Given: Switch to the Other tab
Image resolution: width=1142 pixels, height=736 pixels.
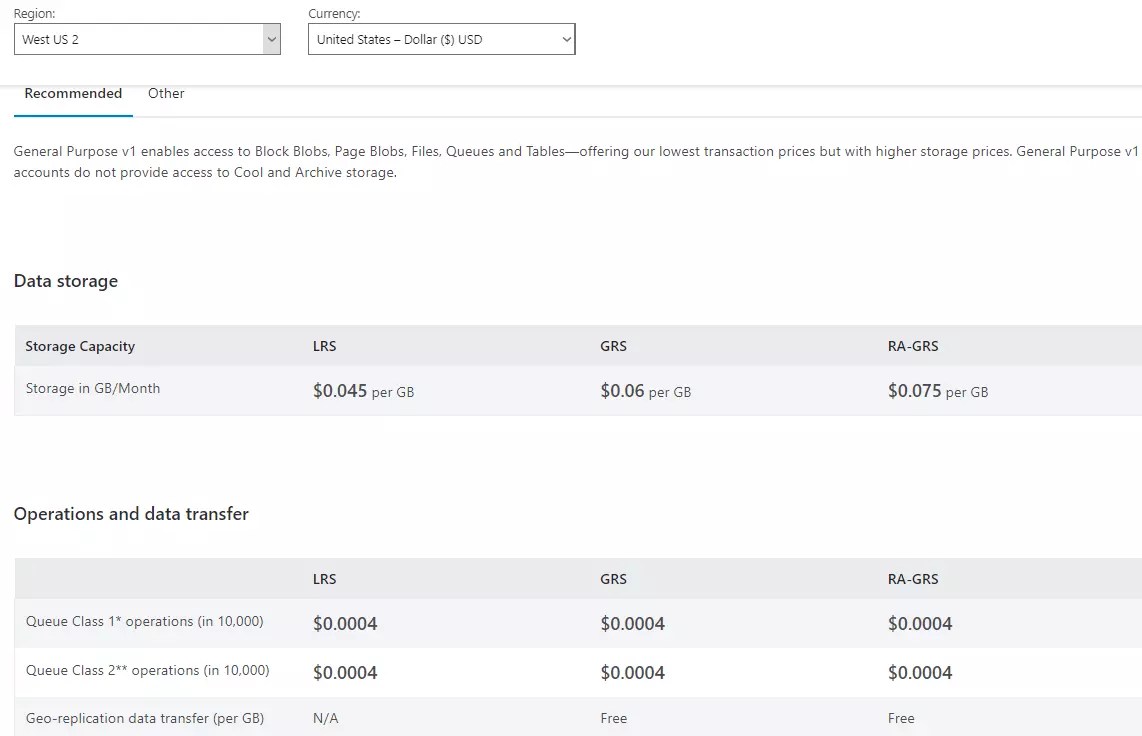Looking at the screenshot, I should pyautogui.click(x=165, y=93).
